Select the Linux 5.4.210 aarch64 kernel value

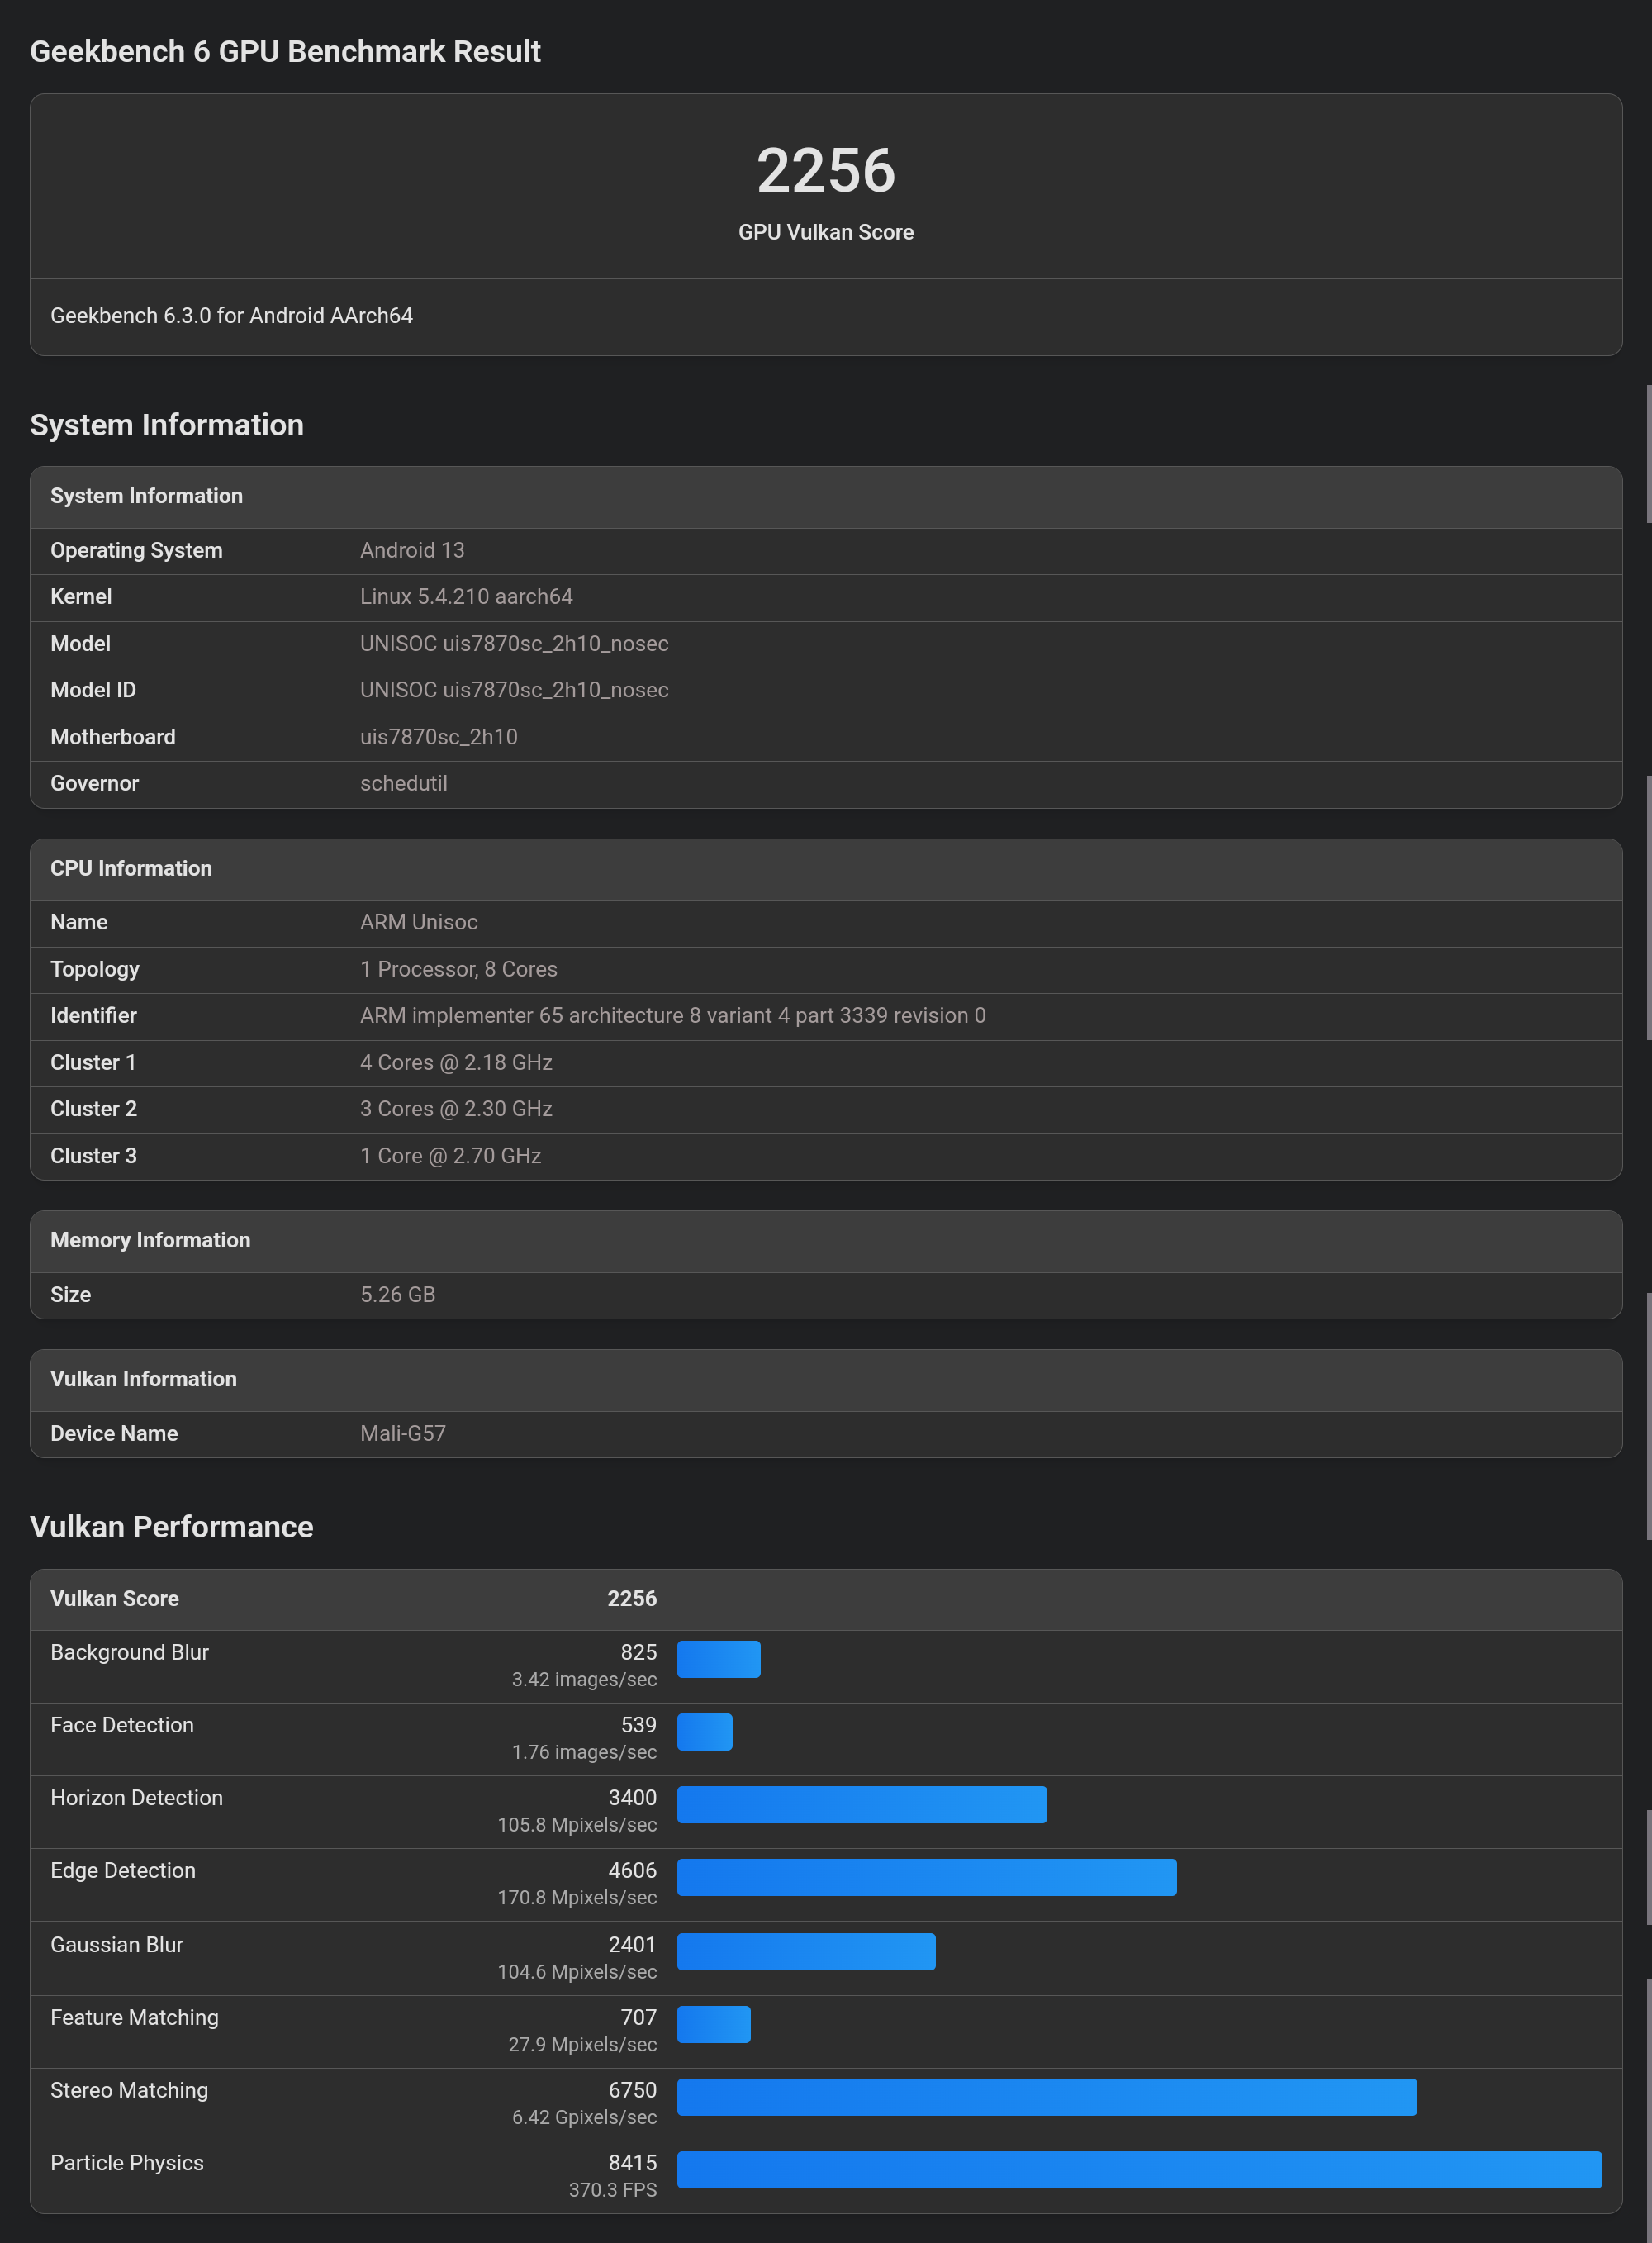(x=466, y=596)
